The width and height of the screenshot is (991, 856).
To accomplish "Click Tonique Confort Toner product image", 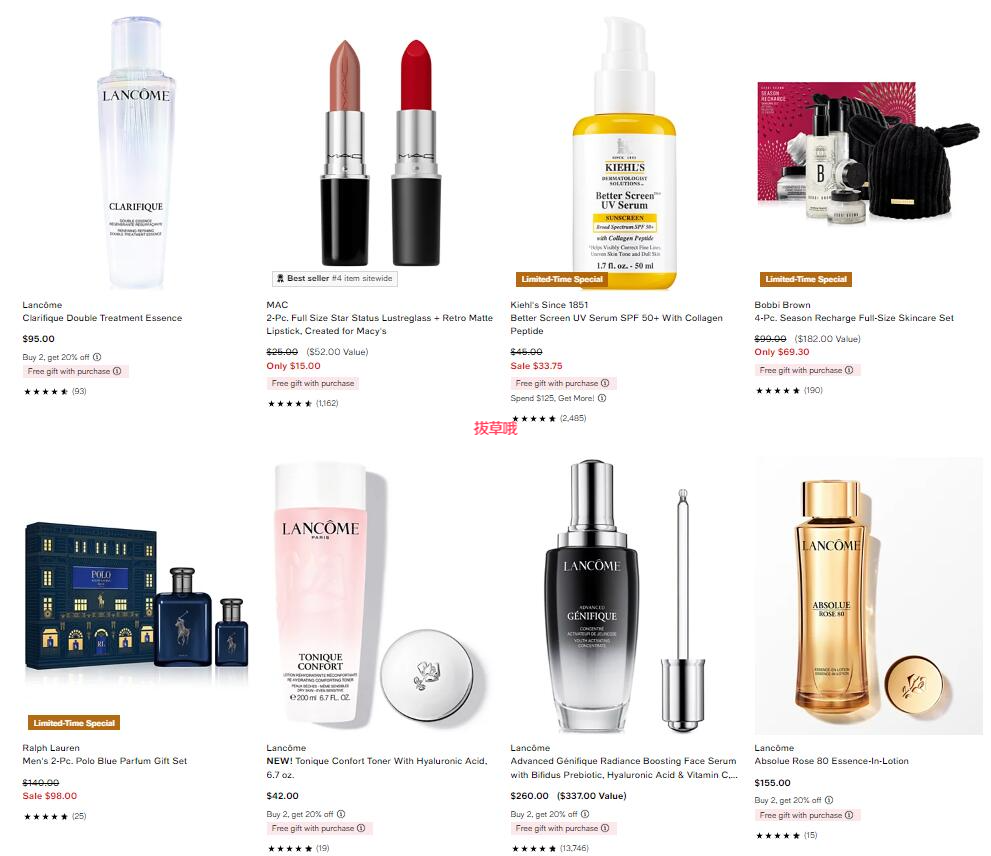I will (x=377, y=594).
